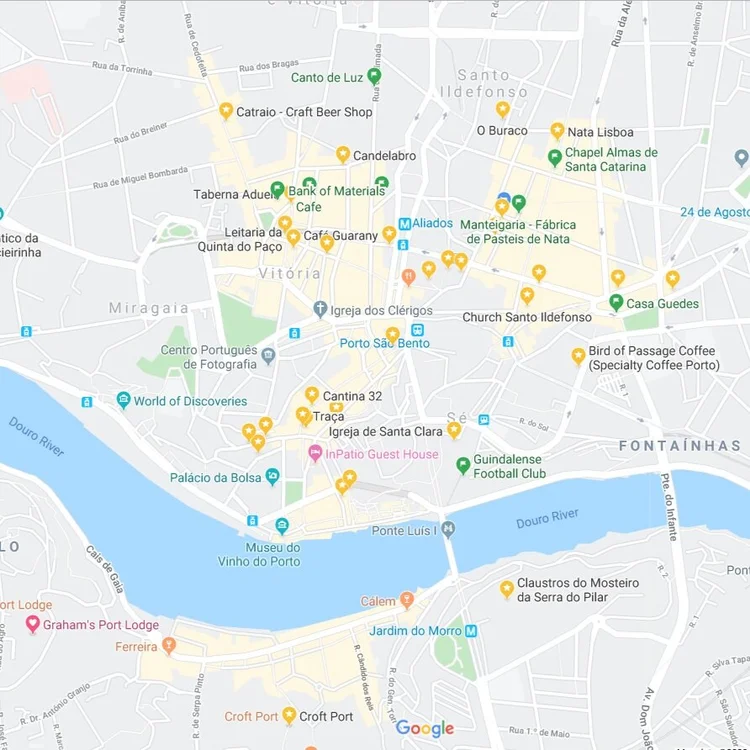Open the Graham's Port Lodge heart pin
Viewport: 750px width, 750px height.
tap(32, 624)
